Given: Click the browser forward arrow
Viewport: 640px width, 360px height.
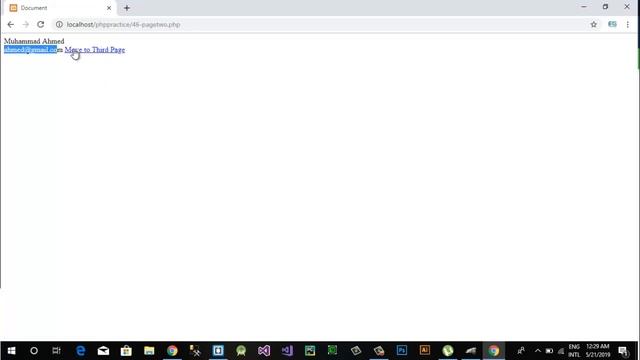Looking at the screenshot, I should click(x=25, y=24).
